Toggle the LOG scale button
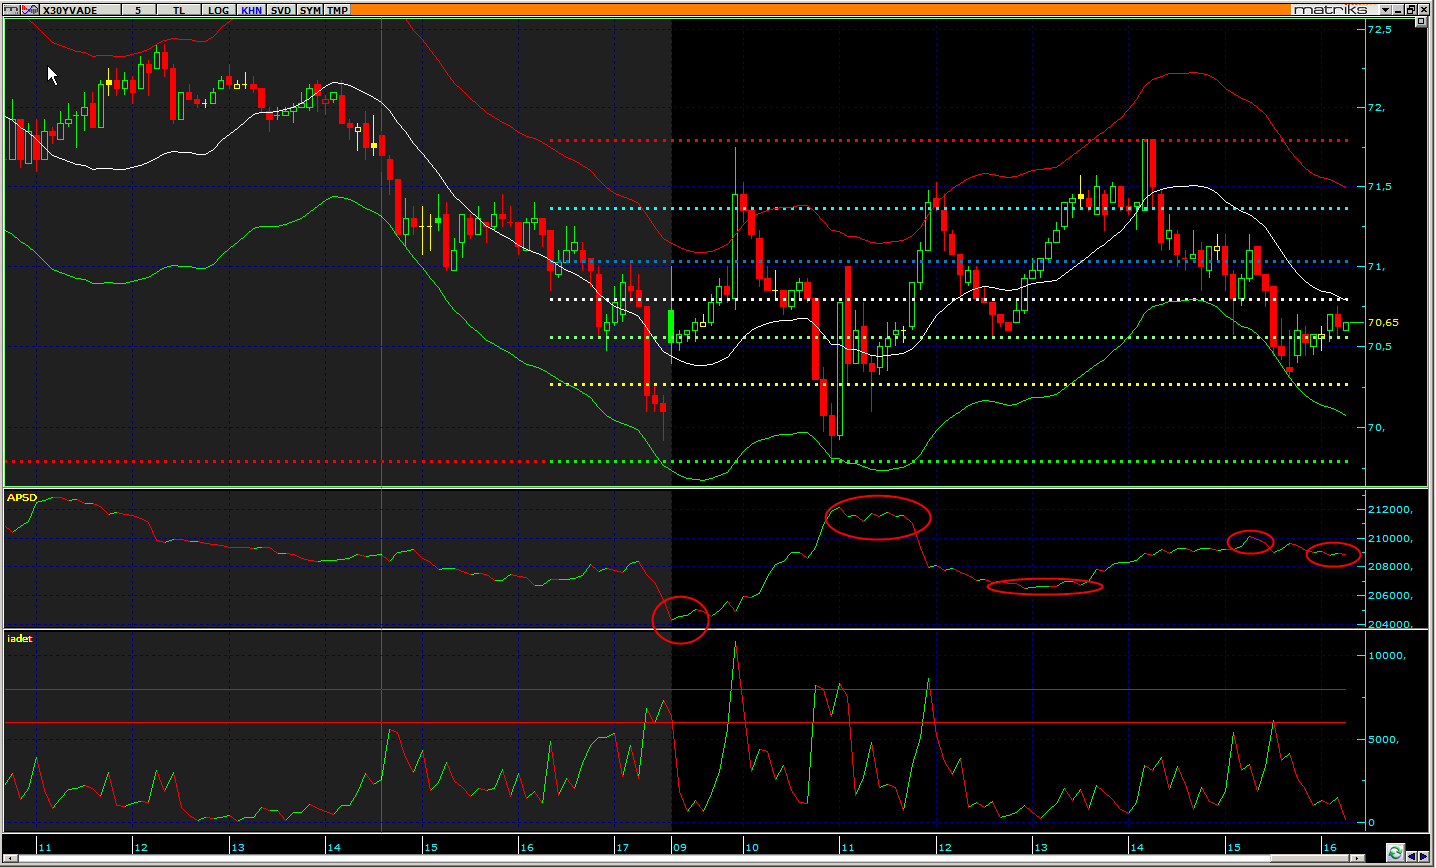The image size is (1436, 868). tap(218, 10)
